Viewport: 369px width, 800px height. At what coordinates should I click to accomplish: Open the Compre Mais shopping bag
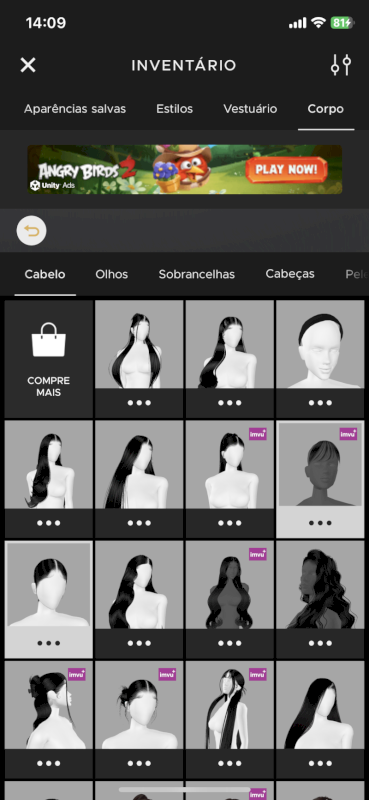48,359
